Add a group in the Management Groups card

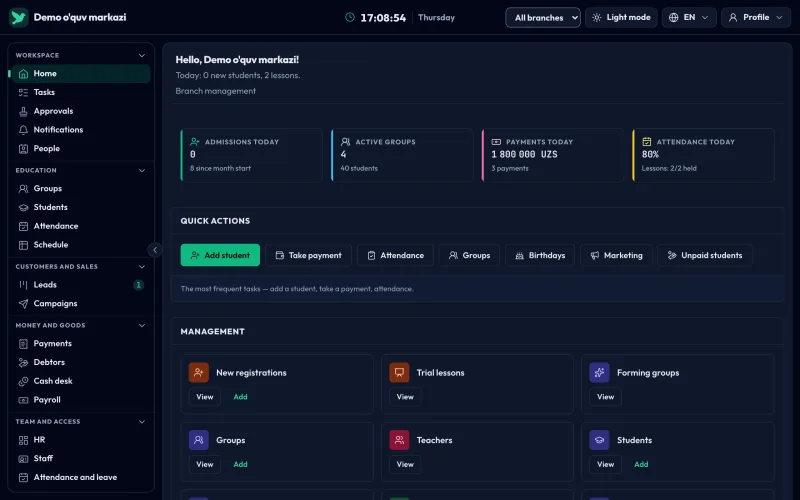240,464
